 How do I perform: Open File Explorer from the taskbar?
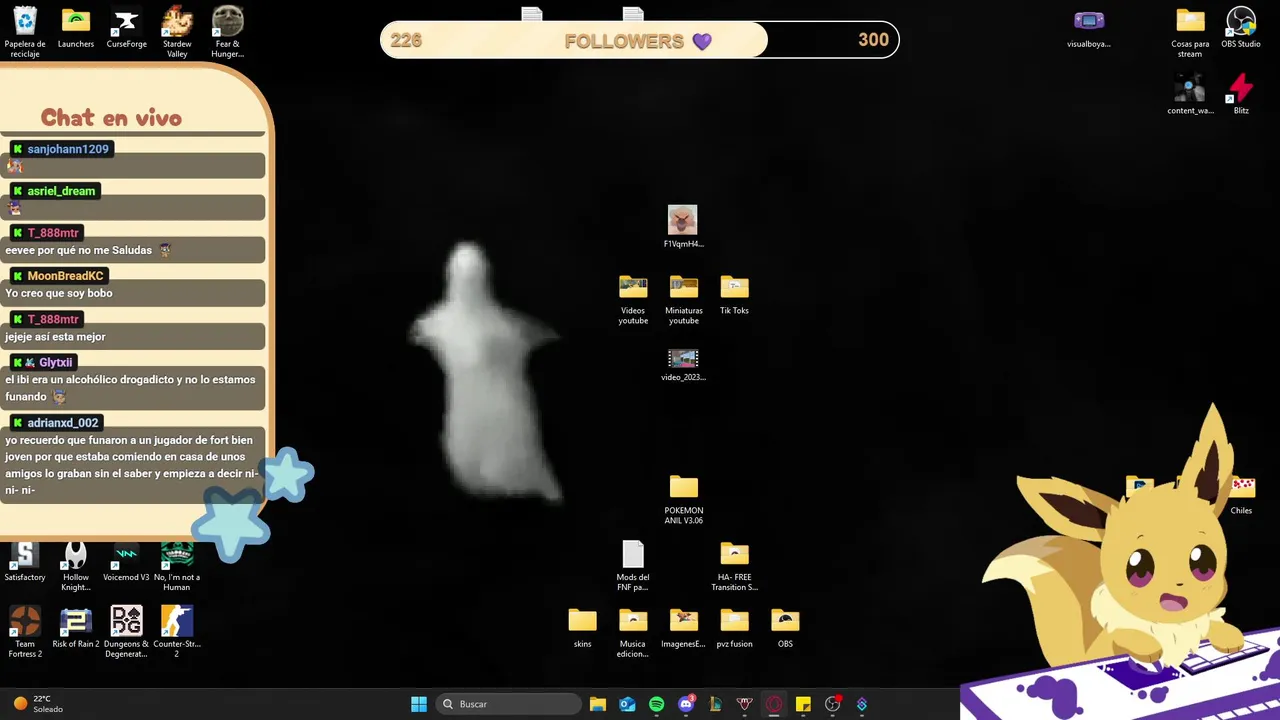point(598,704)
